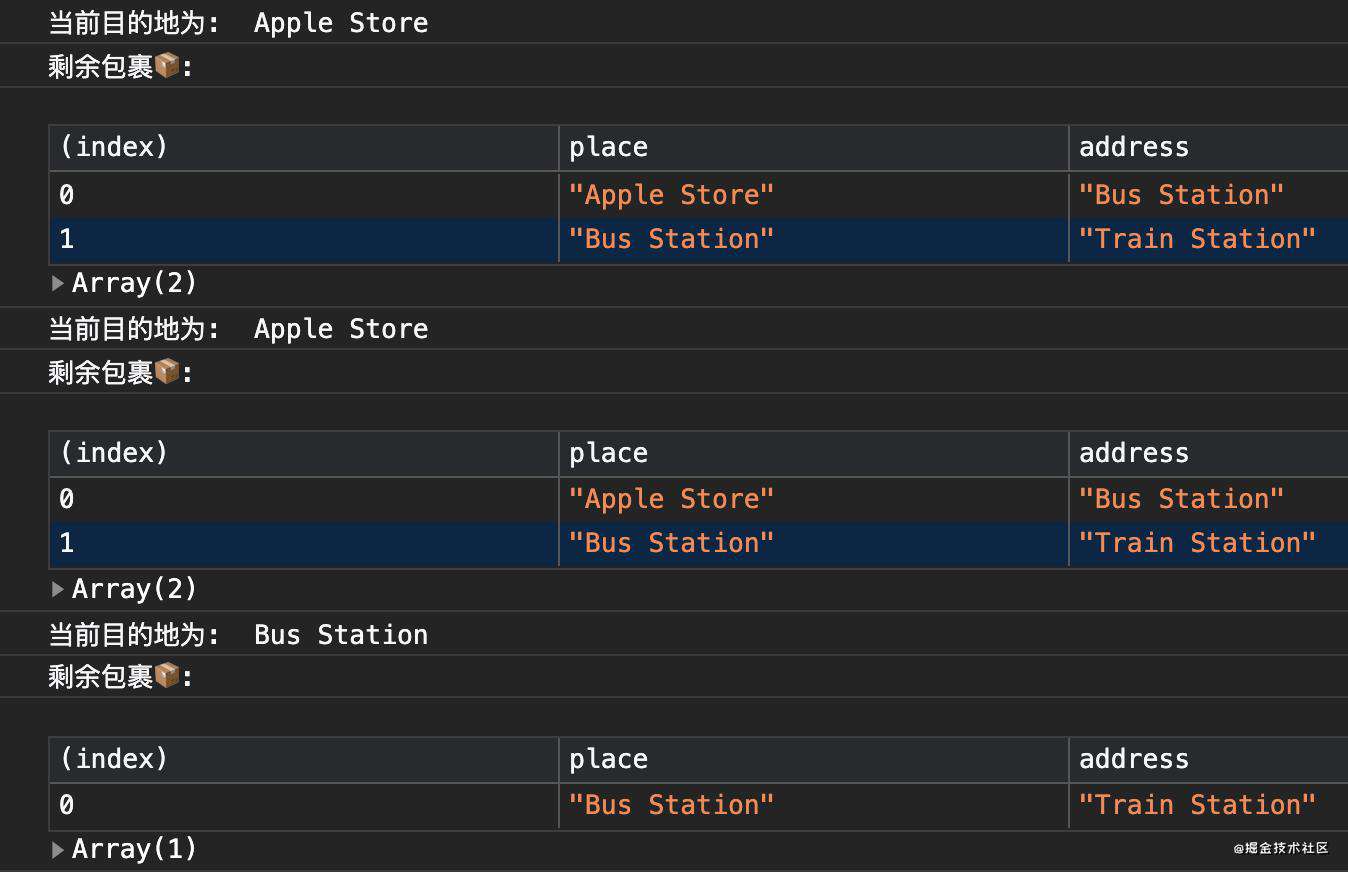Image resolution: width=1348 pixels, height=872 pixels.
Task: Click "Train Station" address cell in second table
Action: pyautogui.click(x=1208, y=544)
